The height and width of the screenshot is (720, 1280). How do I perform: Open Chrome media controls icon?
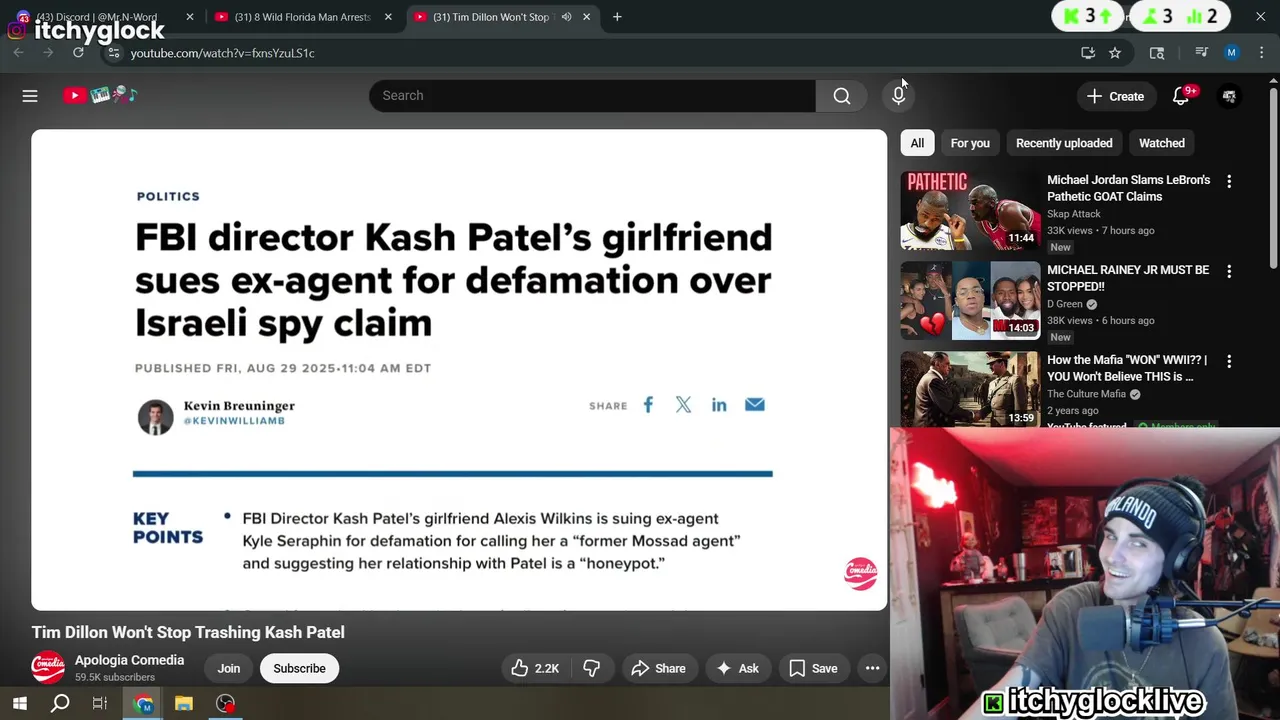click(x=1201, y=53)
